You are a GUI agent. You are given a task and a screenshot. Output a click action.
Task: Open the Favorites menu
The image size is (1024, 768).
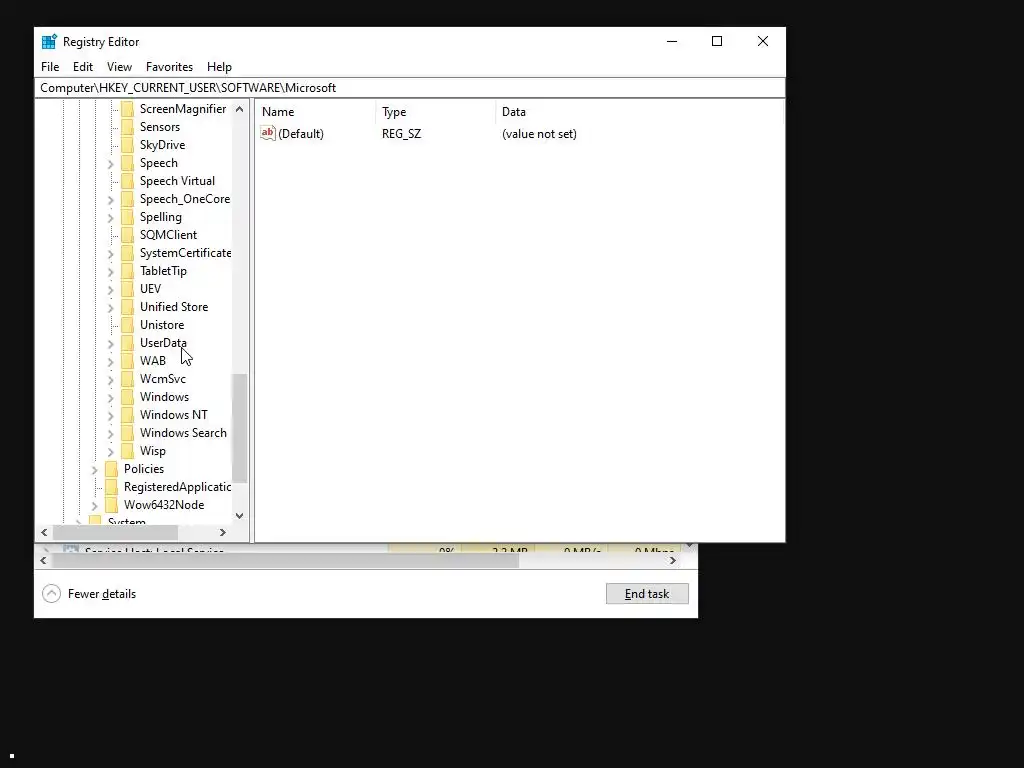click(169, 67)
